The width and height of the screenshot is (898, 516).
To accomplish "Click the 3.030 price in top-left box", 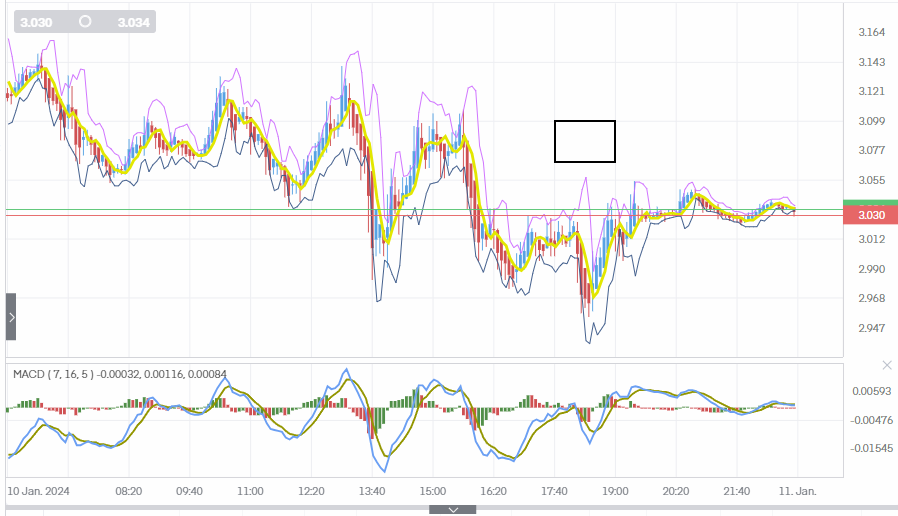I will pos(36,21).
